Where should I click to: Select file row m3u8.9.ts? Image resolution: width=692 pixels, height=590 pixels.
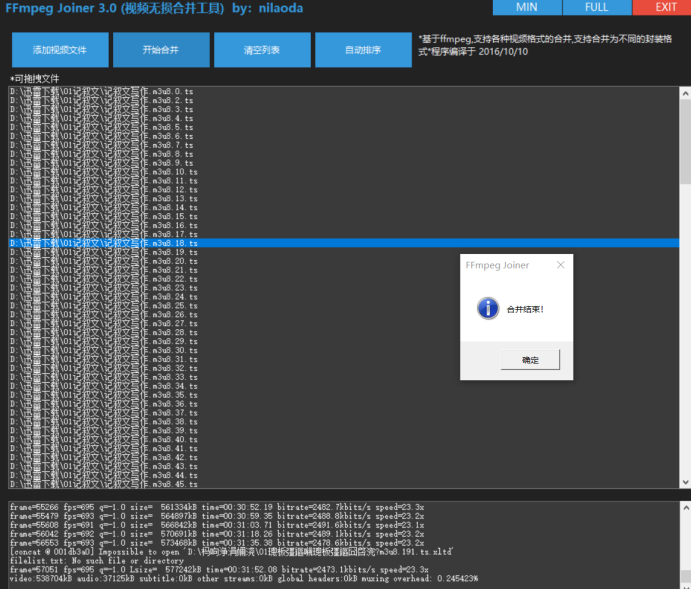point(344,163)
